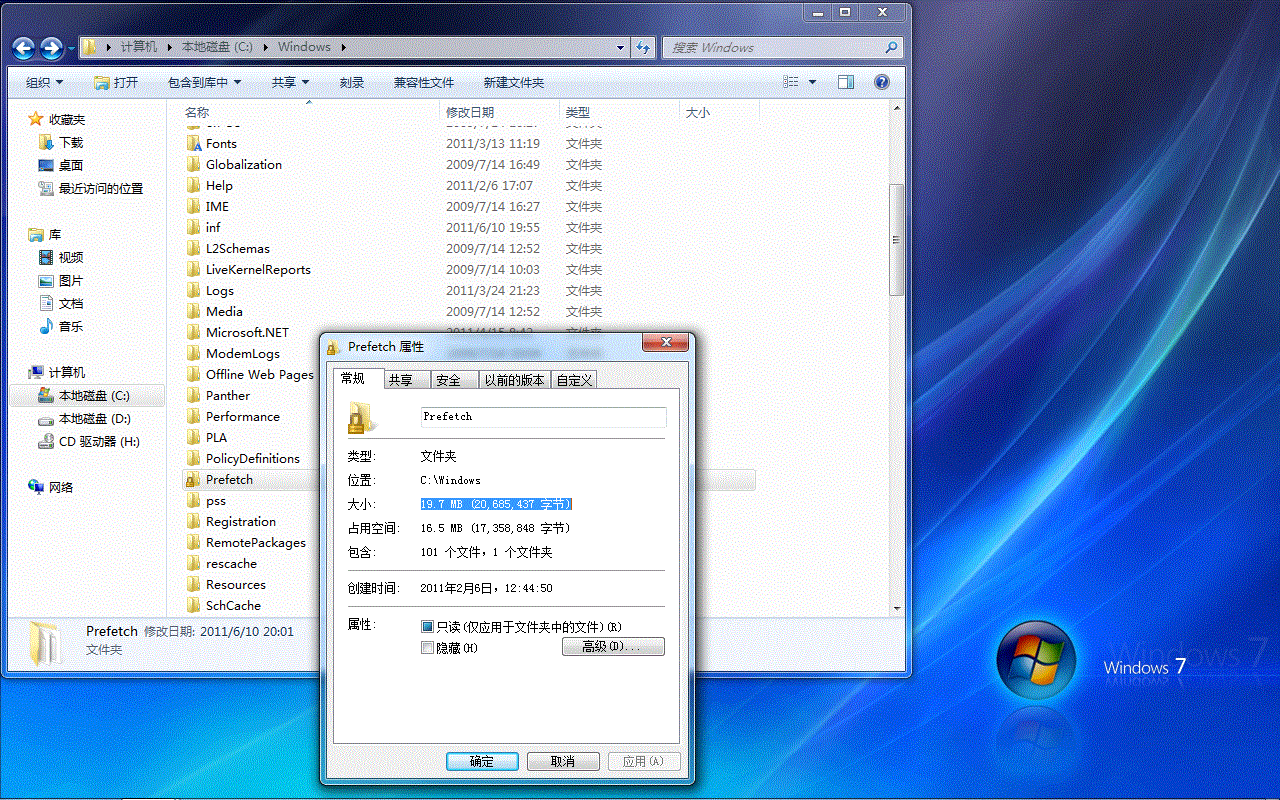Select the 图片 library icon
This screenshot has width=1280, height=800.
45,280
